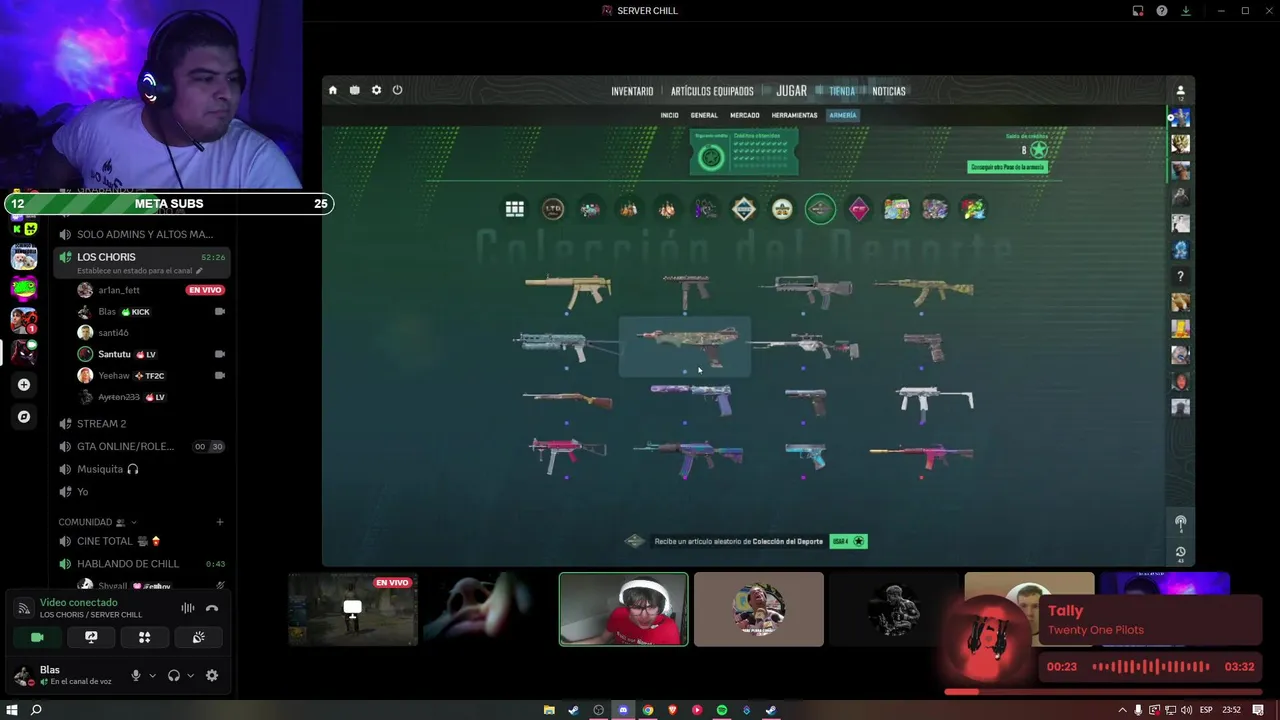
Task: Open the activities launcher button
Action: coord(144,637)
